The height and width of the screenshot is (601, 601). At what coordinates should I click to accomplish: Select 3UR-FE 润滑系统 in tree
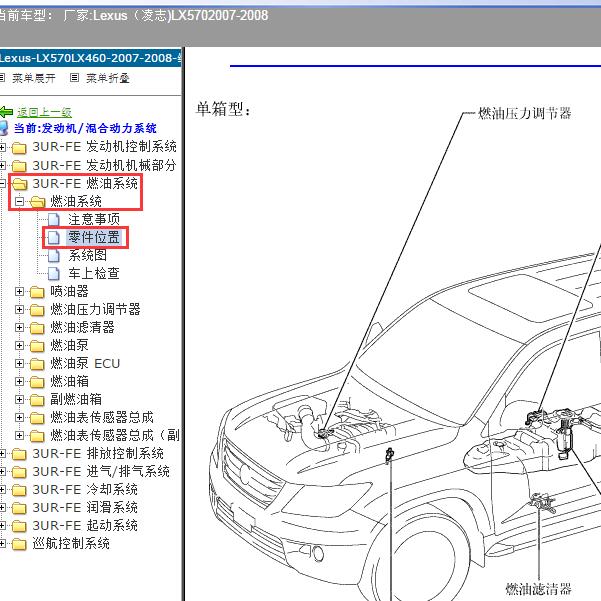click(85, 507)
